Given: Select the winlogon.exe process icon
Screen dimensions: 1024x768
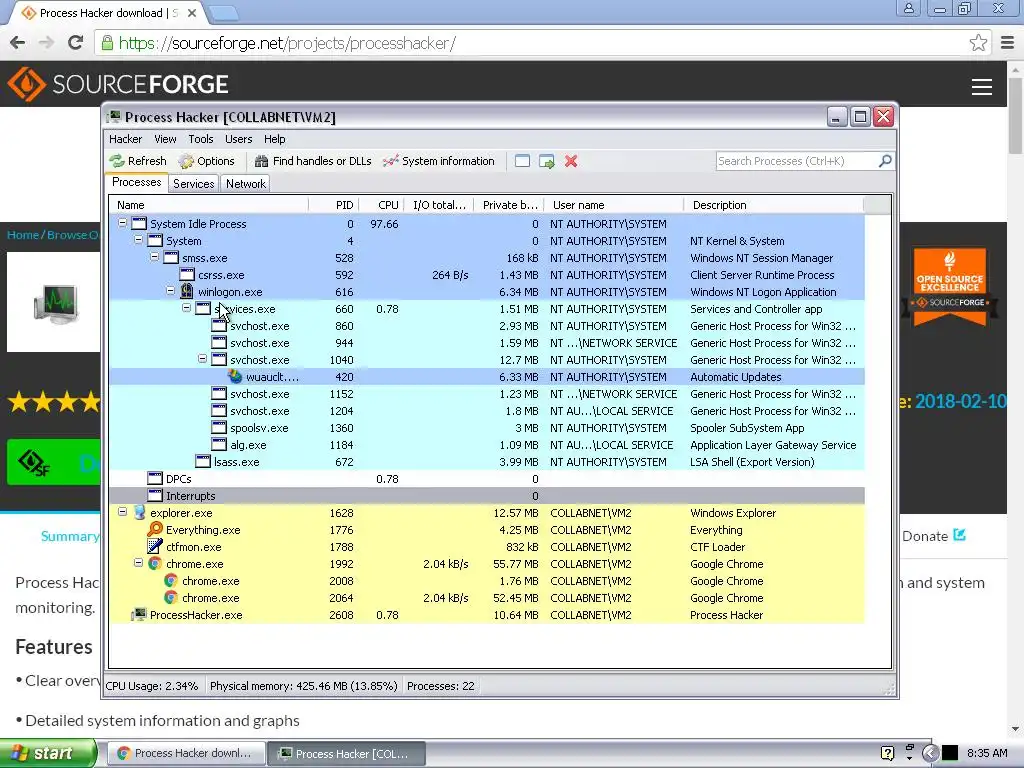Looking at the screenshot, I should click(187, 291).
